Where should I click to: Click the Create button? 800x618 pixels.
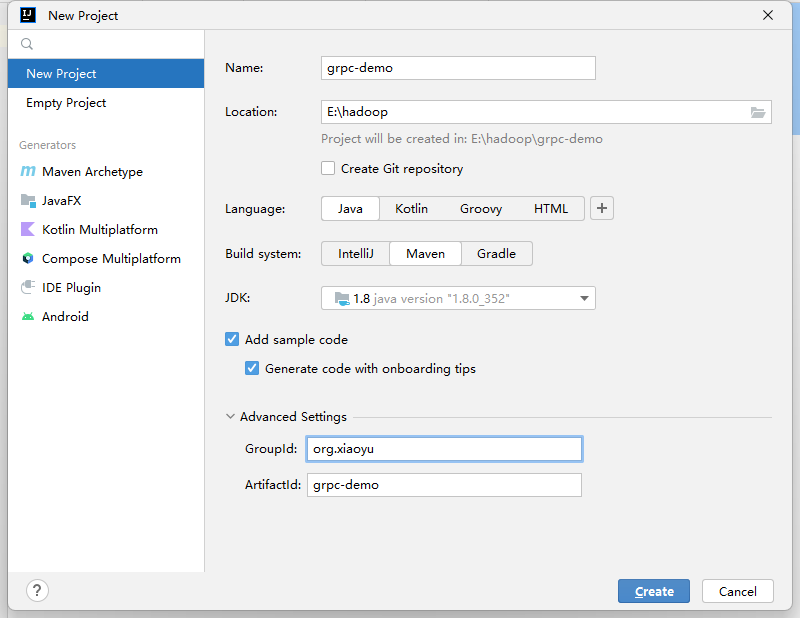point(654,591)
